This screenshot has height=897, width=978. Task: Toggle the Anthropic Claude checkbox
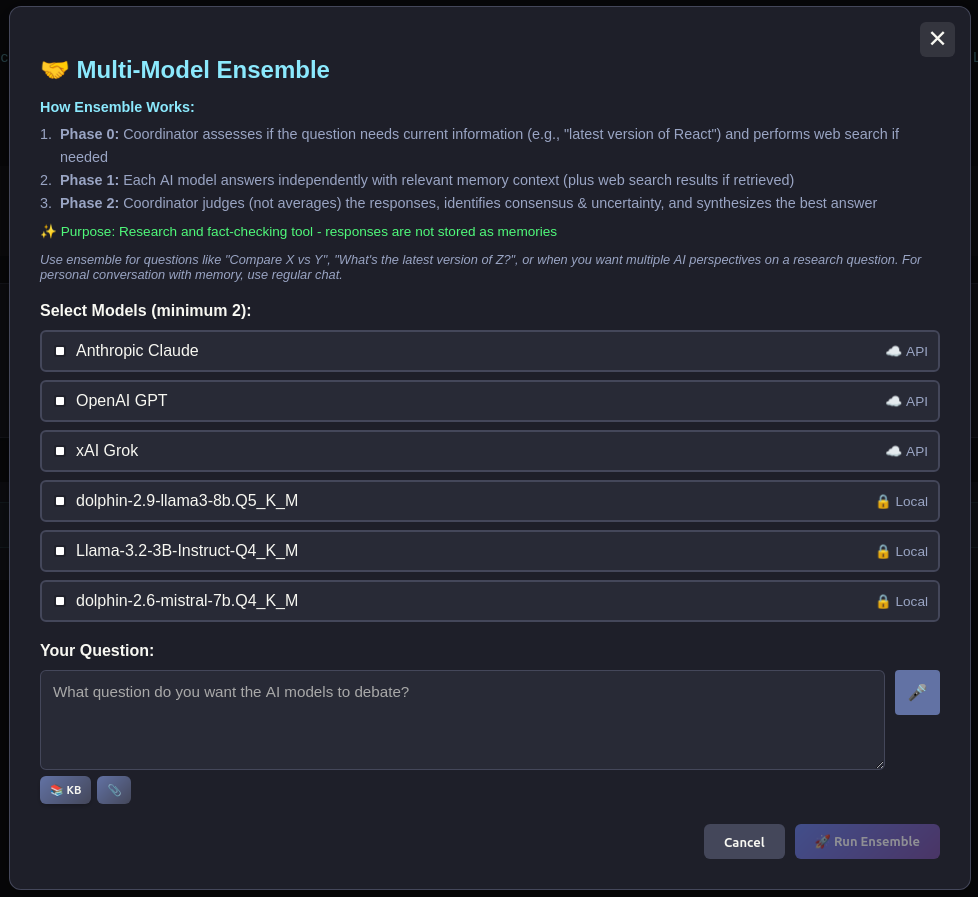pos(60,351)
